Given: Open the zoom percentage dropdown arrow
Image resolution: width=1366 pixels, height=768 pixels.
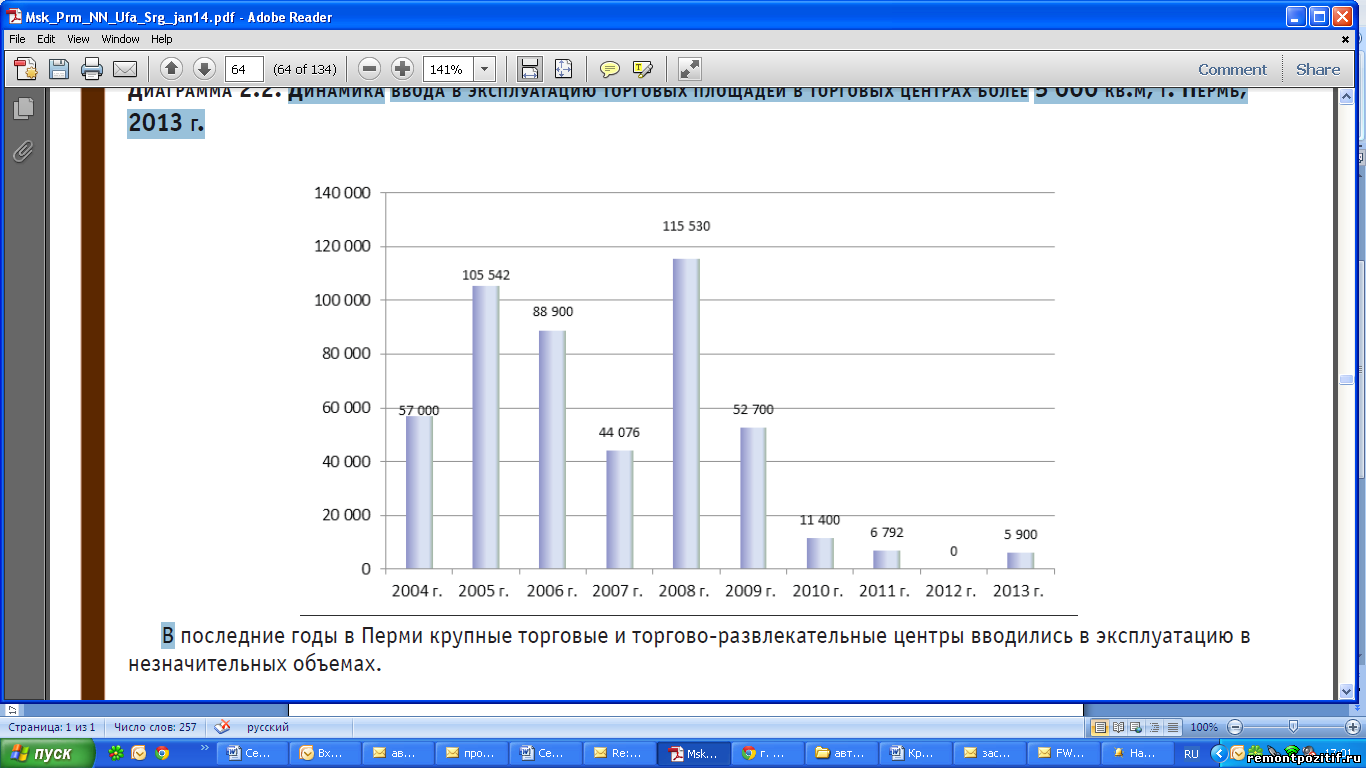Looking at the screenshot, I should (x=485, y=69).
